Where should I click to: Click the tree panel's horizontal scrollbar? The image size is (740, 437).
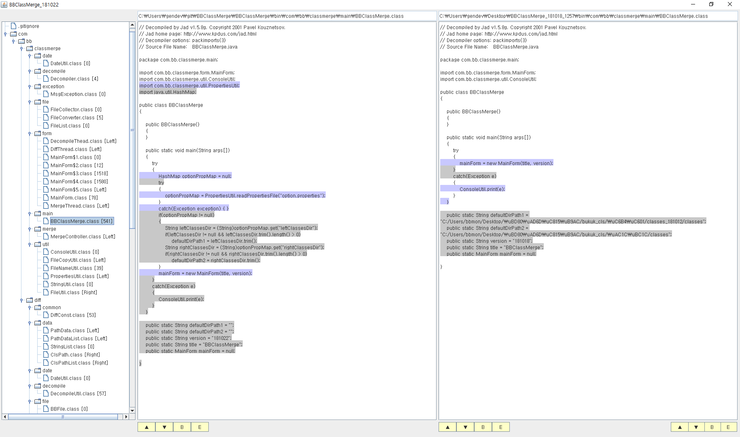pyautogui.click(x=60, y=416)
